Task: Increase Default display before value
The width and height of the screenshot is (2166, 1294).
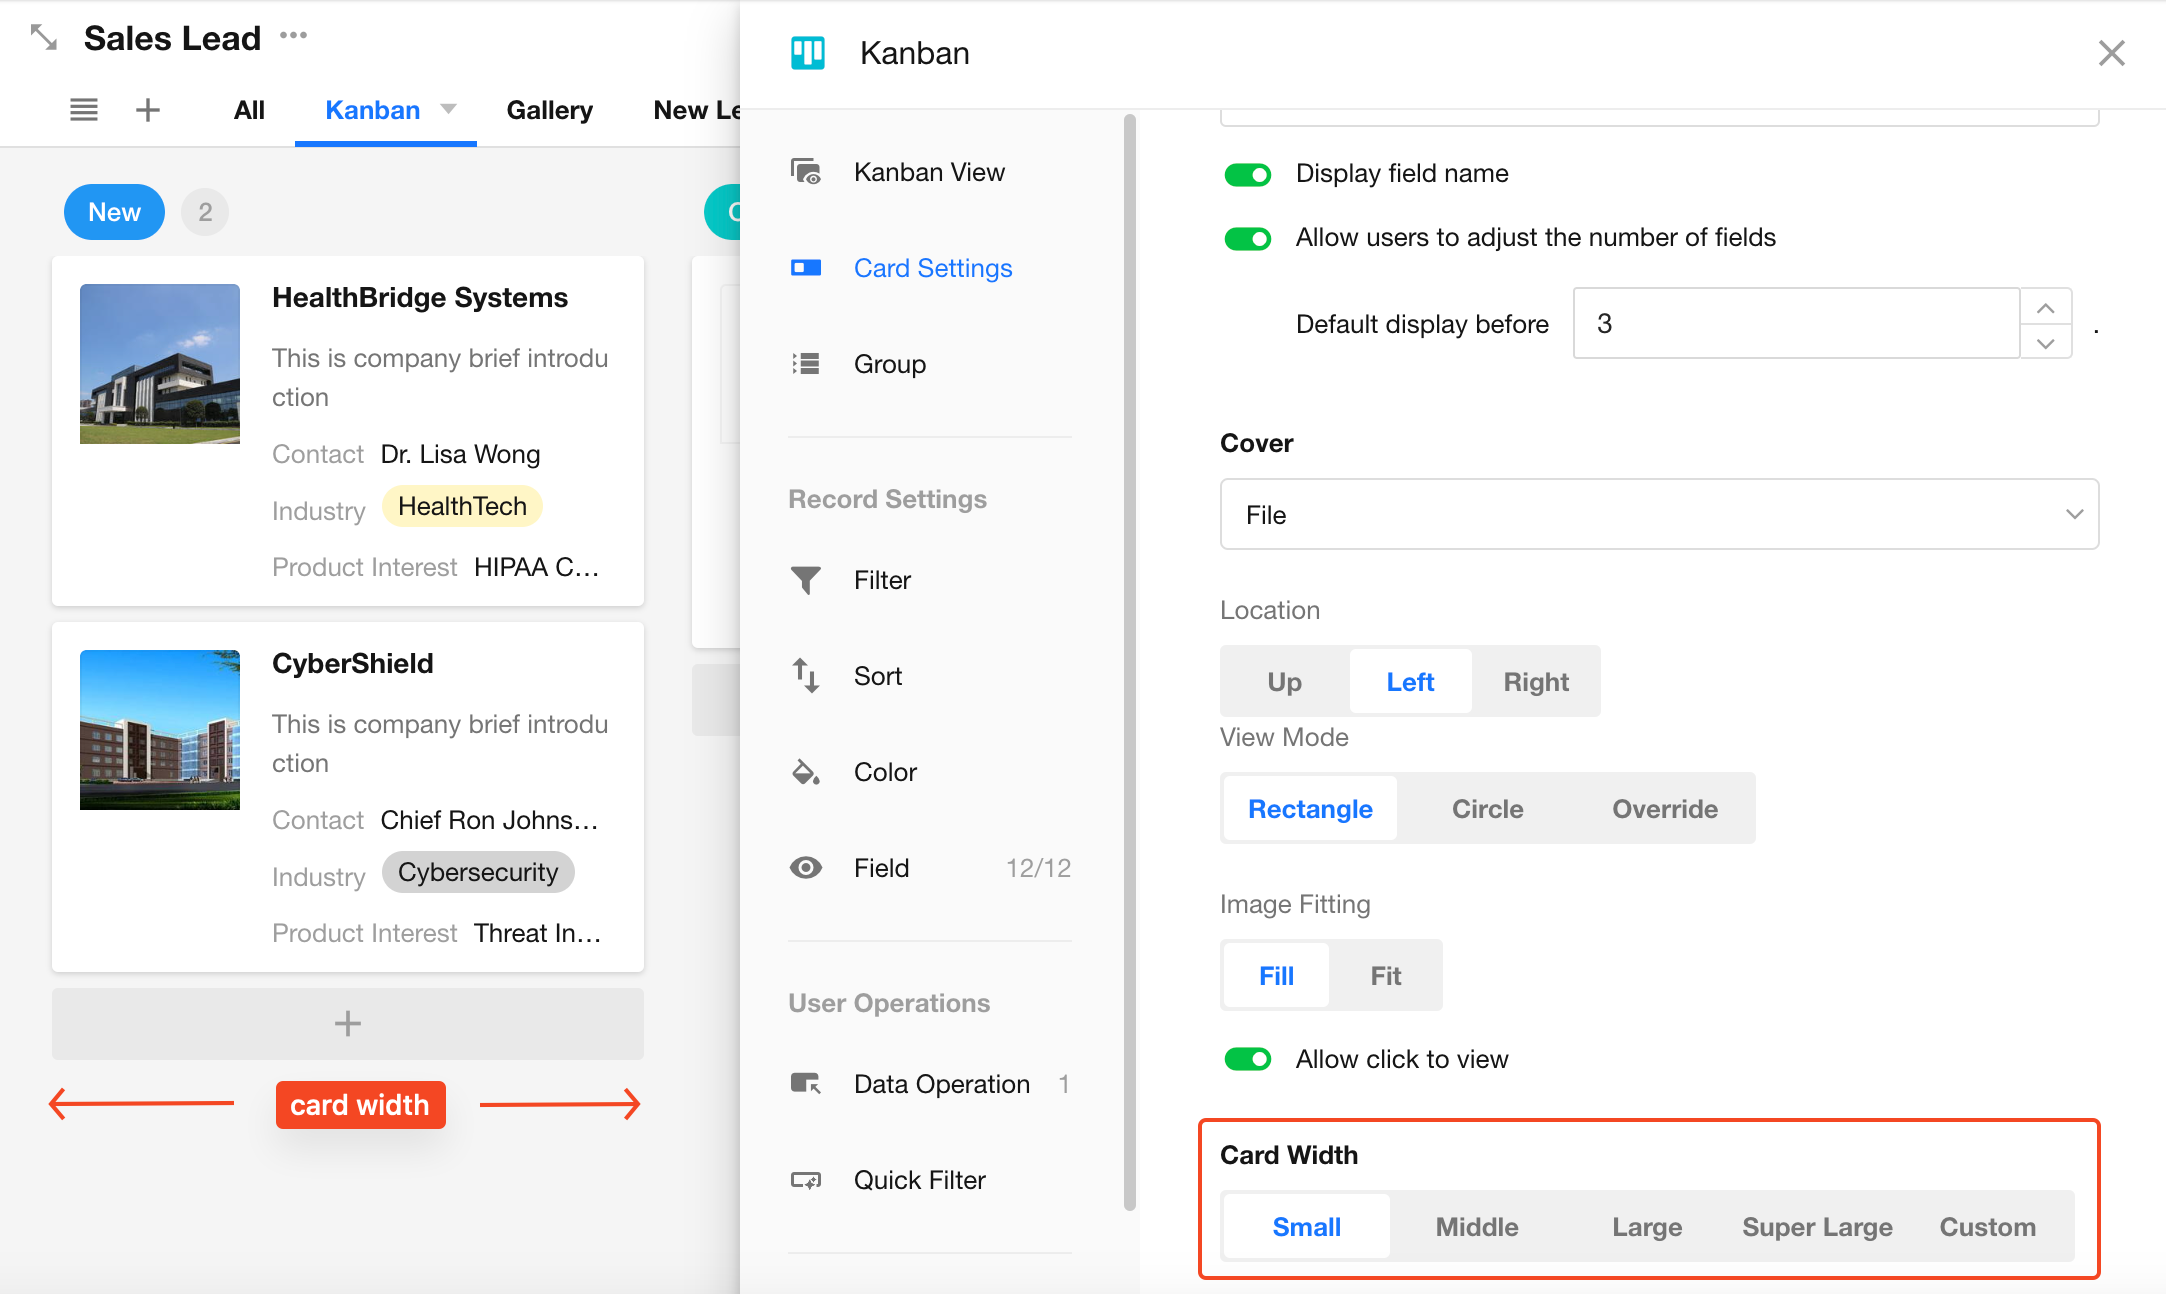Action: [2045, 307]
